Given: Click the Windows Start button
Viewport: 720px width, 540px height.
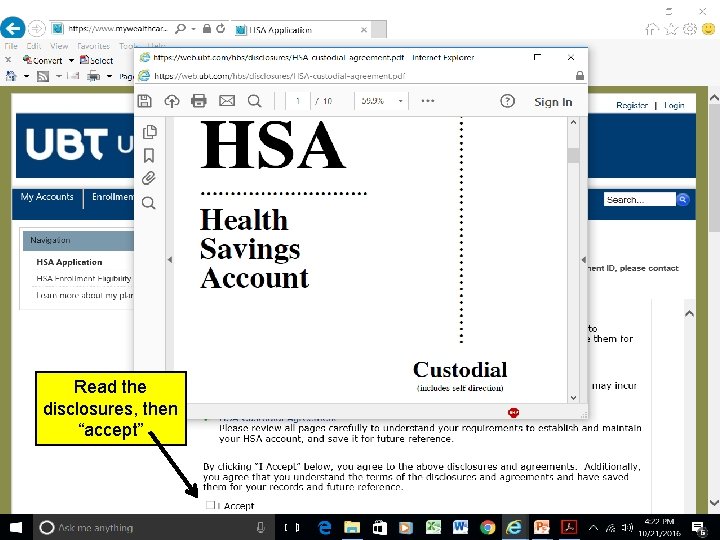Looking at the screenshot, I should (x=16, y=527).
